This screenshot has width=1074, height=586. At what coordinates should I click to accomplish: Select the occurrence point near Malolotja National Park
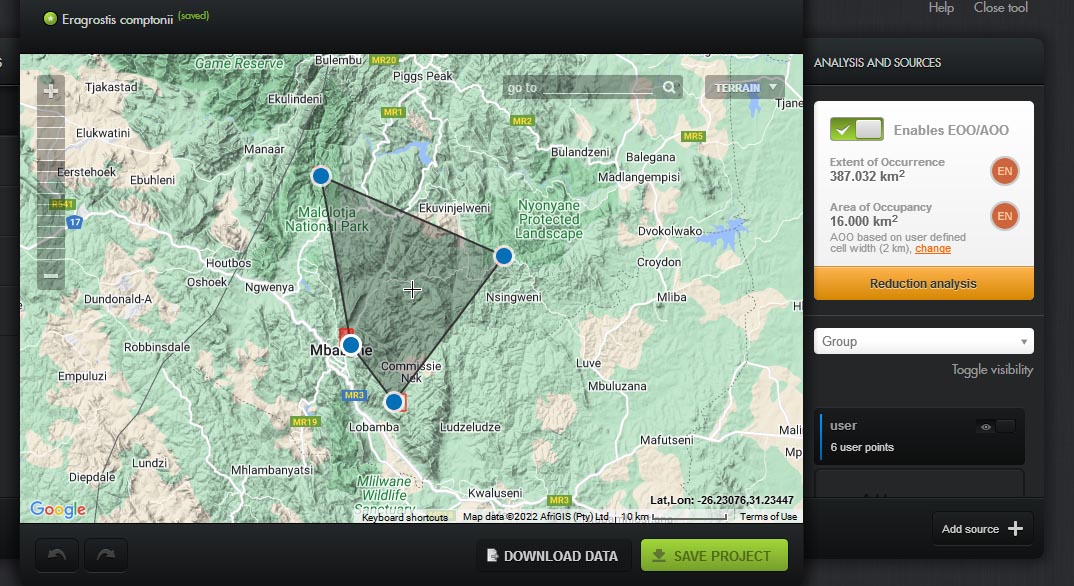tap(321, 176)
